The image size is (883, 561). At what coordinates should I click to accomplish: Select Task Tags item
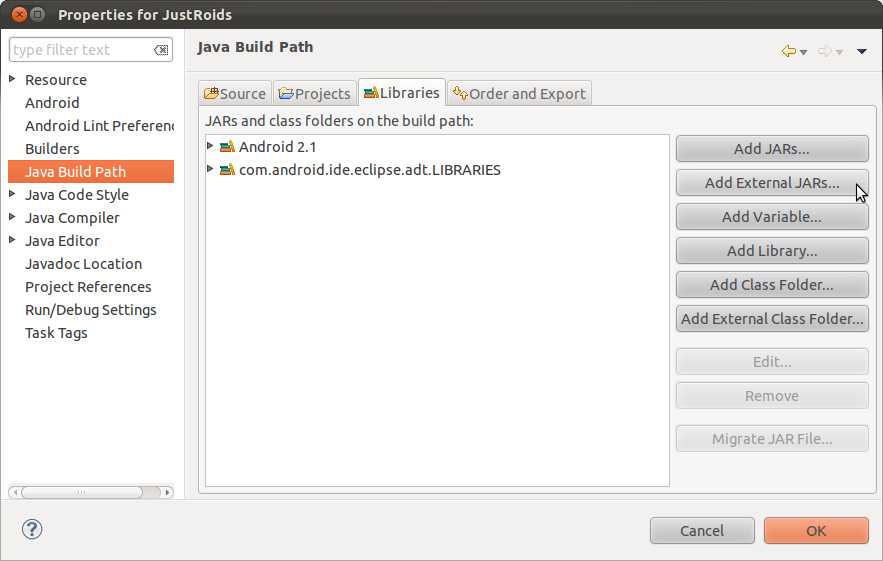[56, 333]
